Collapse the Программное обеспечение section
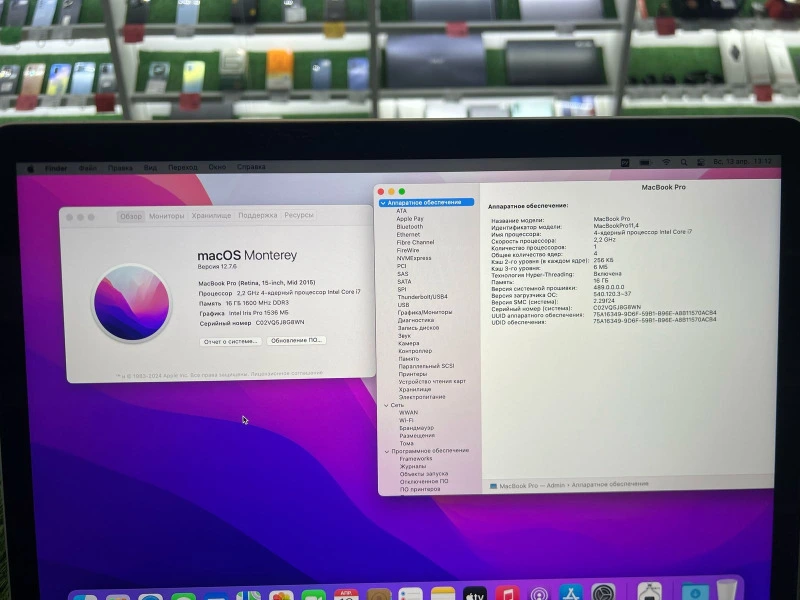Viewport: 800px width, 600px height. point(385,451)
